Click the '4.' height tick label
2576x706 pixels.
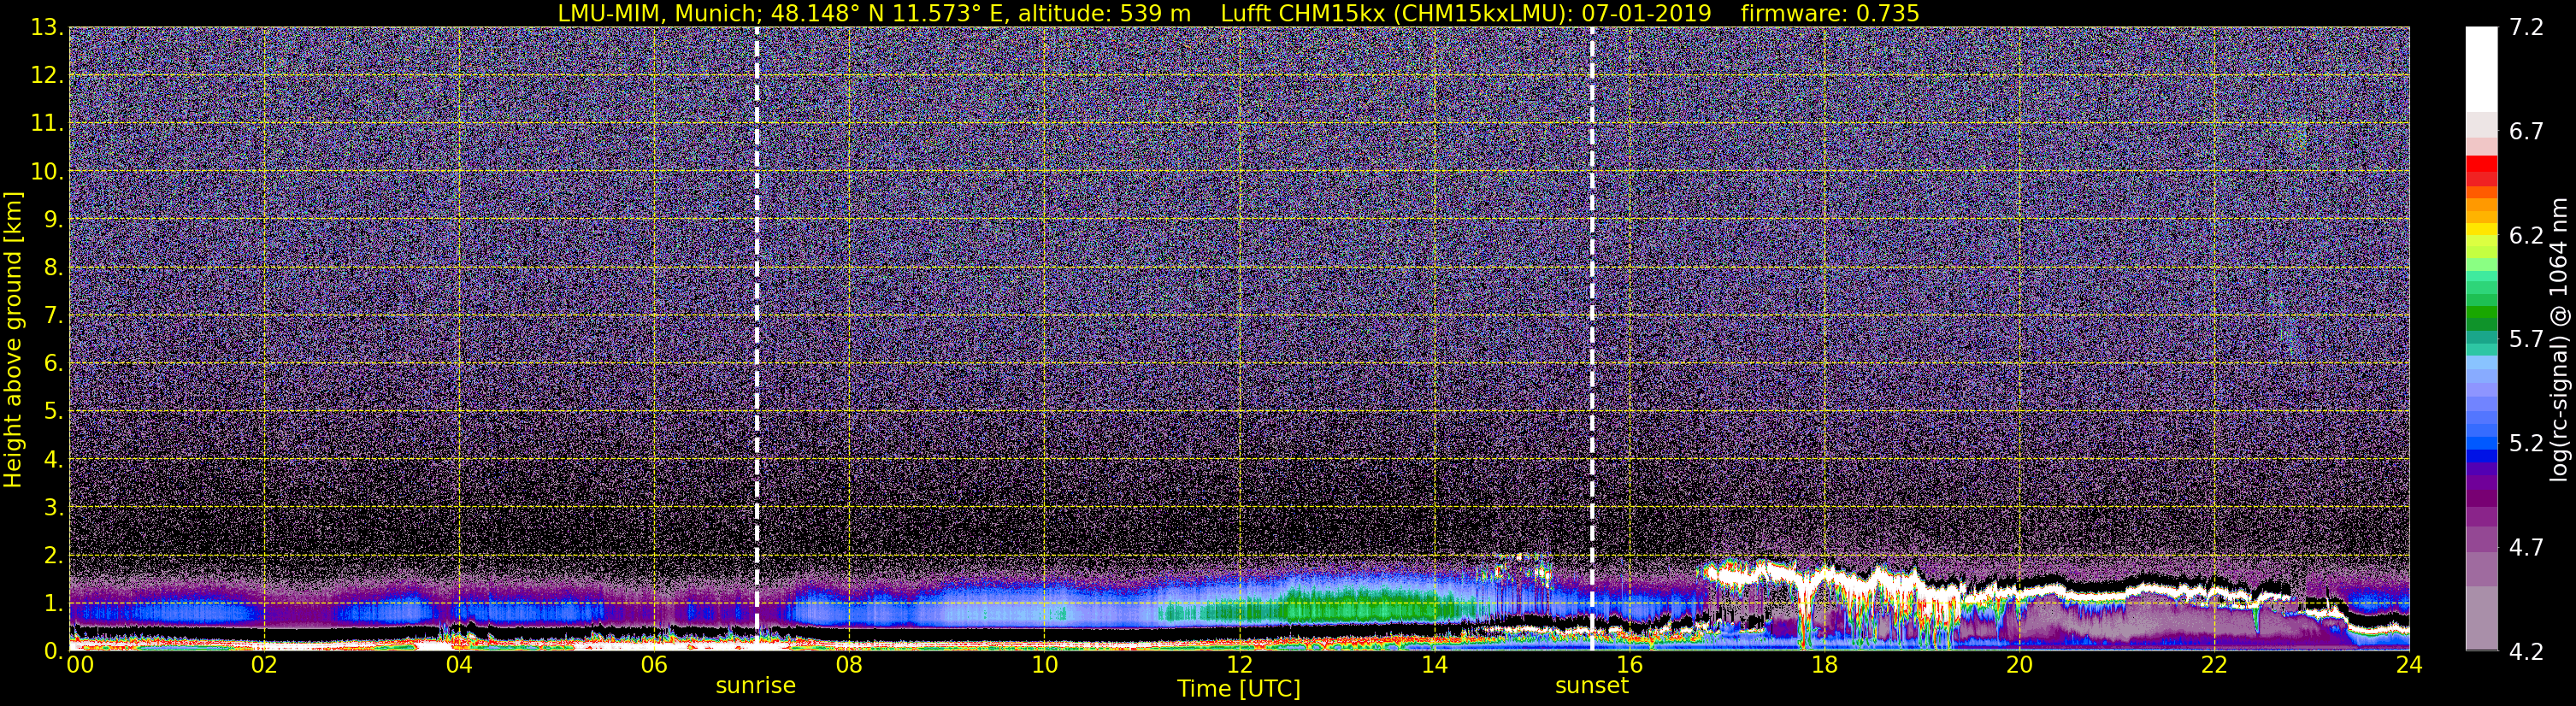53,460
